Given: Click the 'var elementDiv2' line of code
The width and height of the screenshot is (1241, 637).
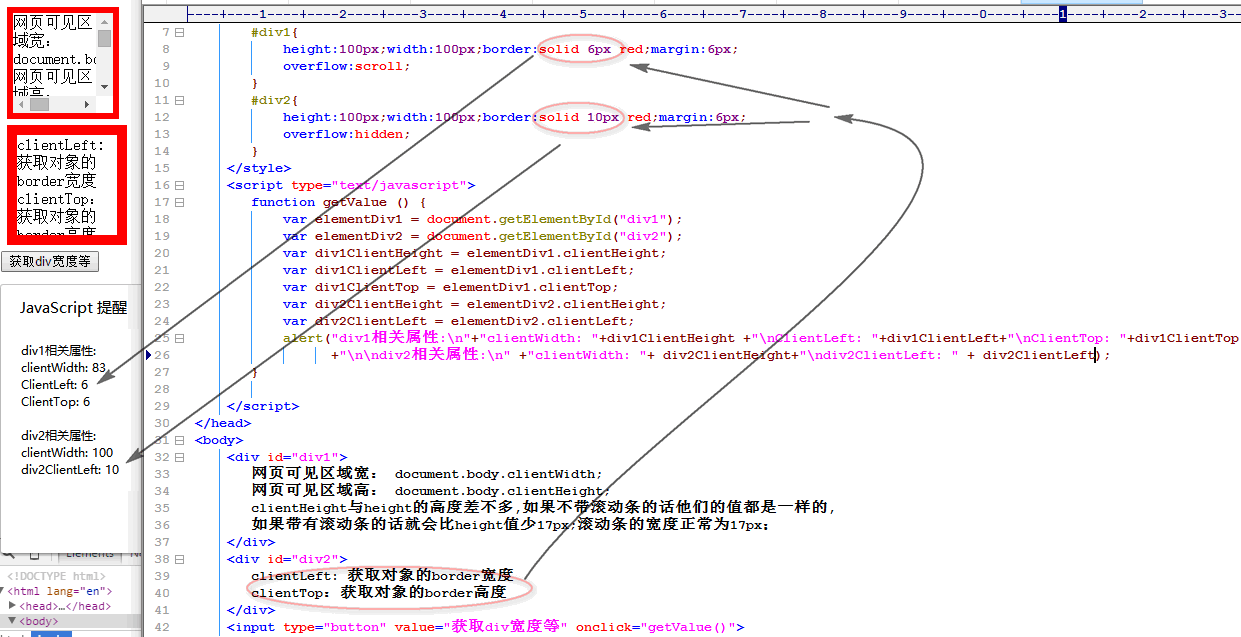Looking at the screenshot, I should click(482, 236).
